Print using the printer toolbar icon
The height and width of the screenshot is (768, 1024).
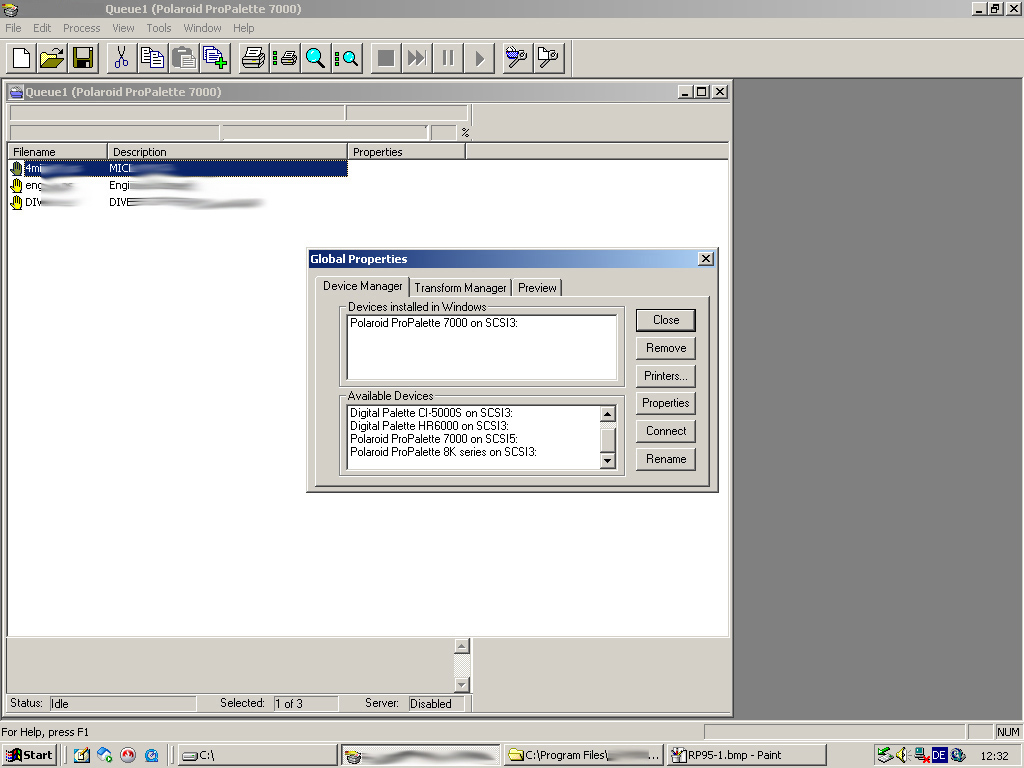click(x=253, y=58)
